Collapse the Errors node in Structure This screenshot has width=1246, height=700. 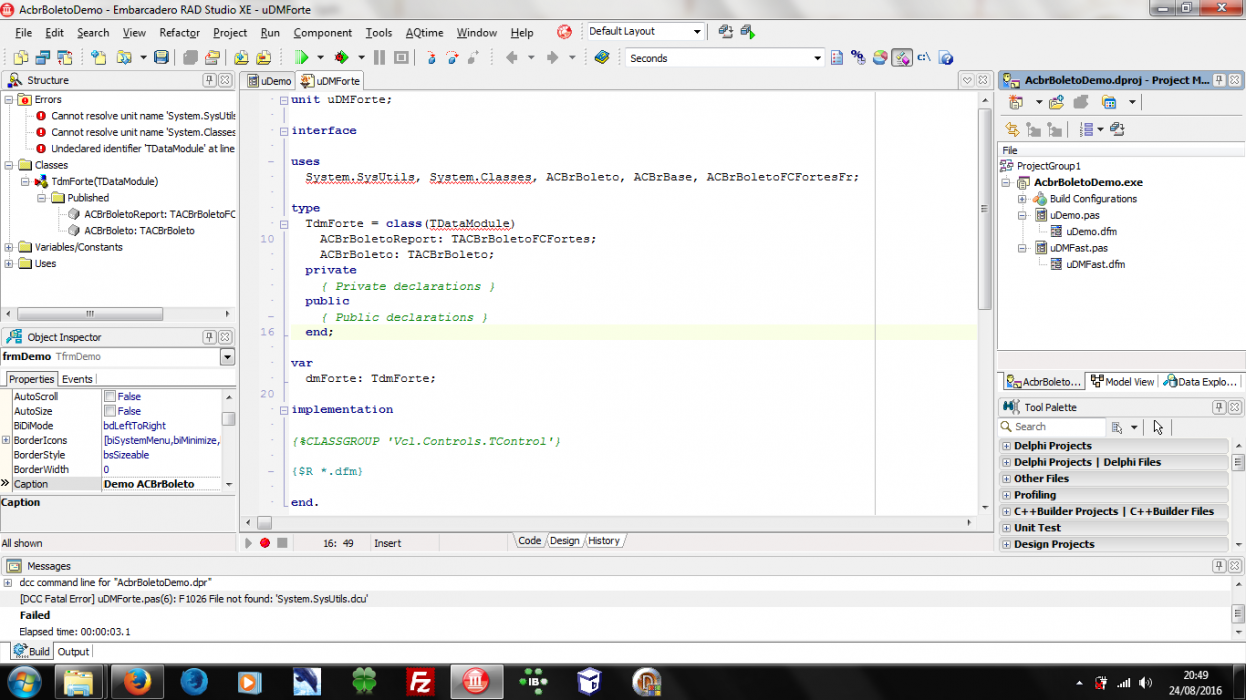point(9,99)
